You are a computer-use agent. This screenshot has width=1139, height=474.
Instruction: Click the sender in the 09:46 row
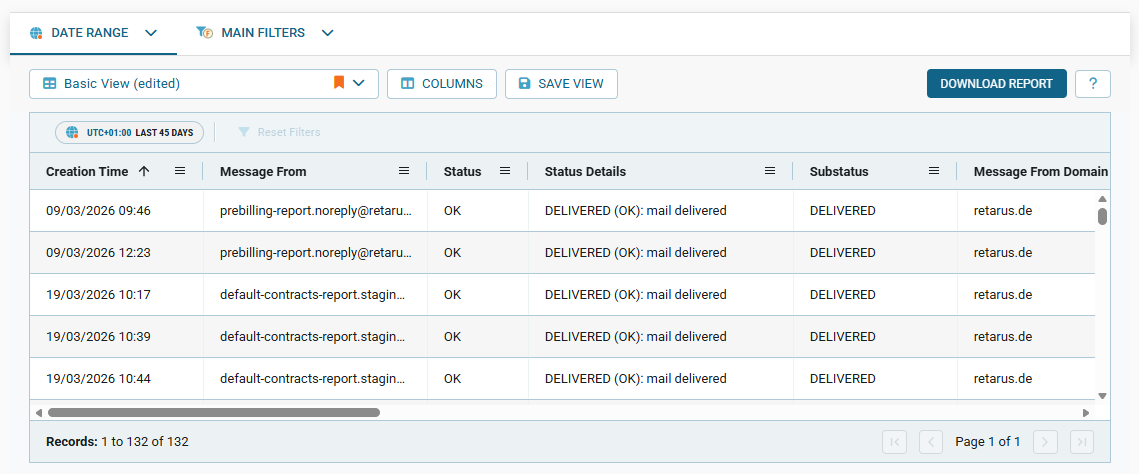pyautogui.click(x=315, y=211)
